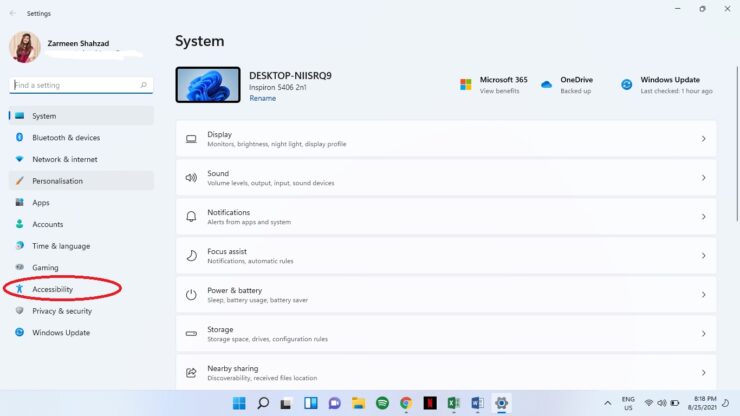Image resolution: width=740 pixels, height=416 pixels.
Task: Open the clock and date in the tray
Action: [x=702, y=403]
